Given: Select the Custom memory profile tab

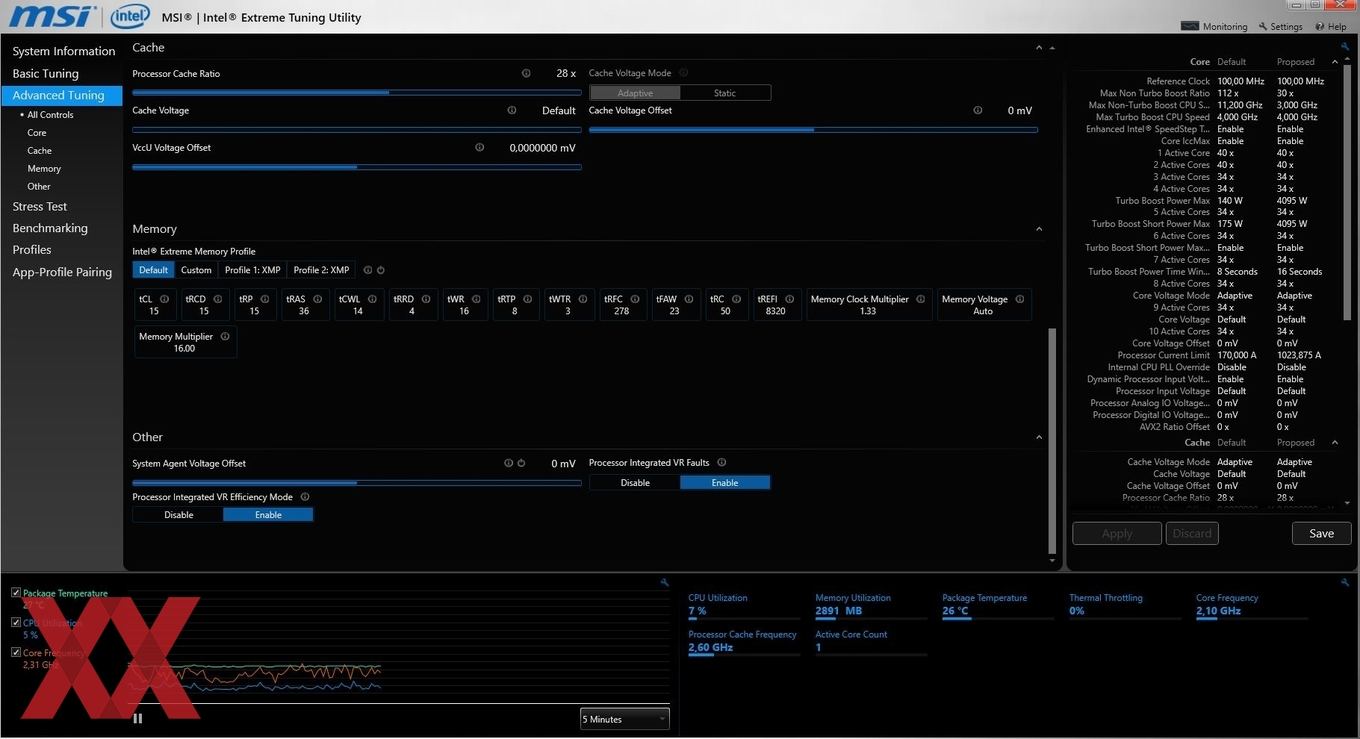Looking at the screenshot, I should point(196,270).
